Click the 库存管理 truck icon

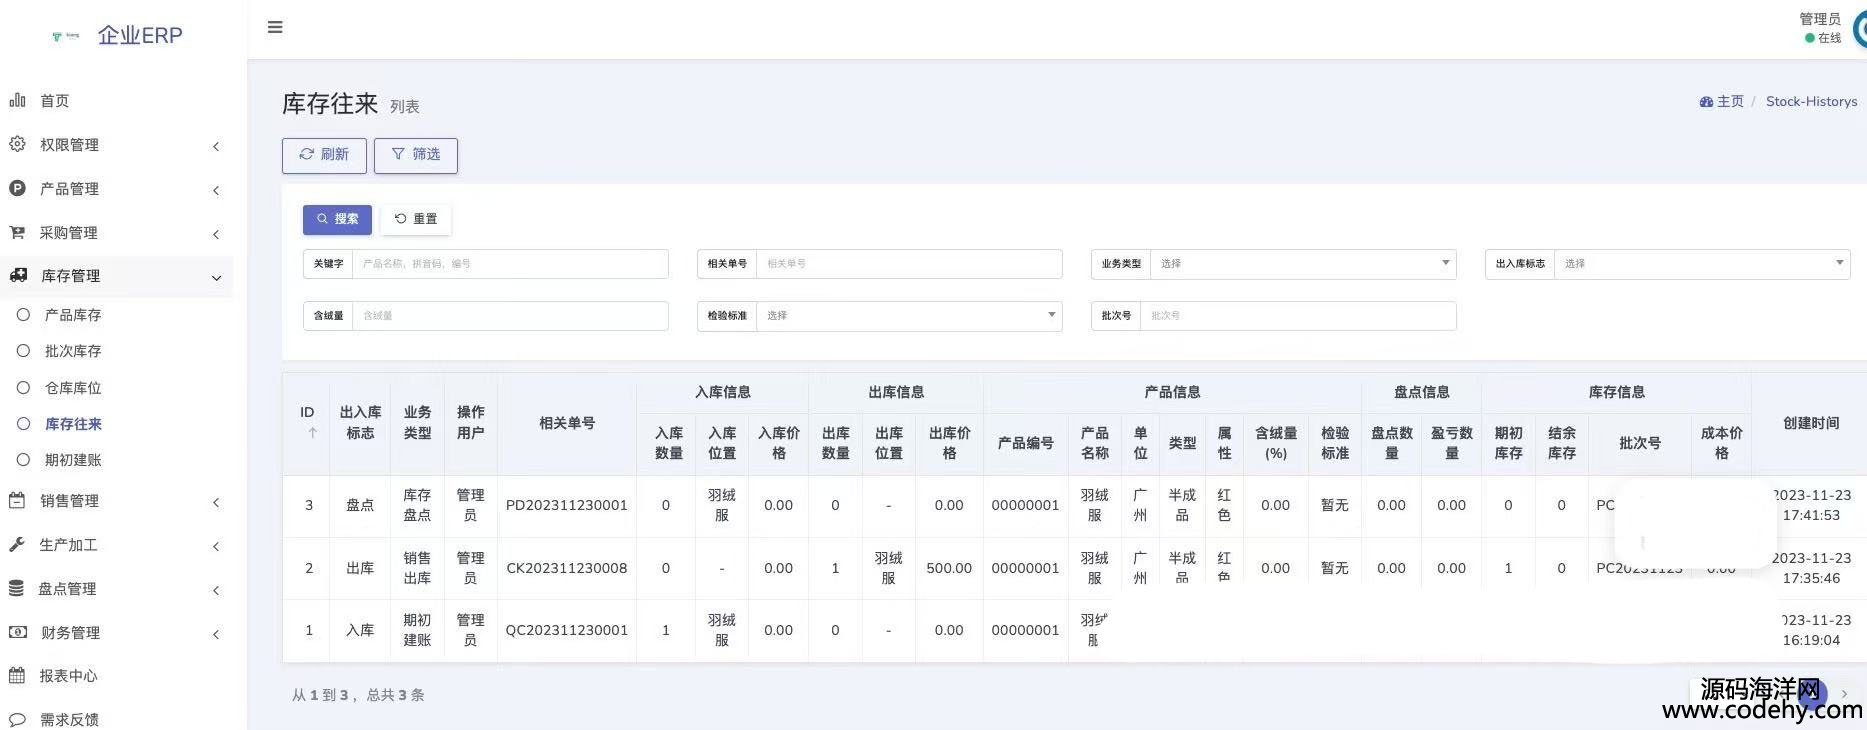coord(18,275)
